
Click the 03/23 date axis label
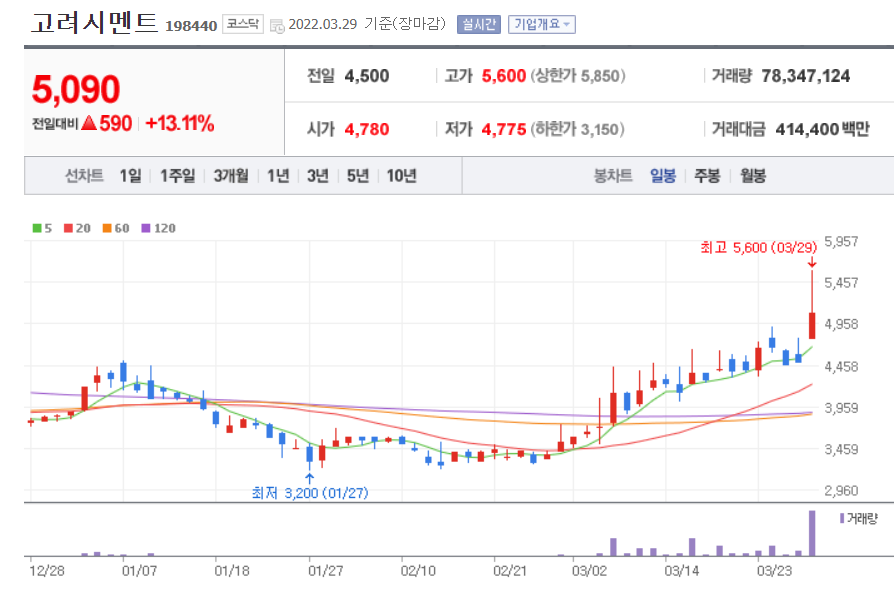774,571
